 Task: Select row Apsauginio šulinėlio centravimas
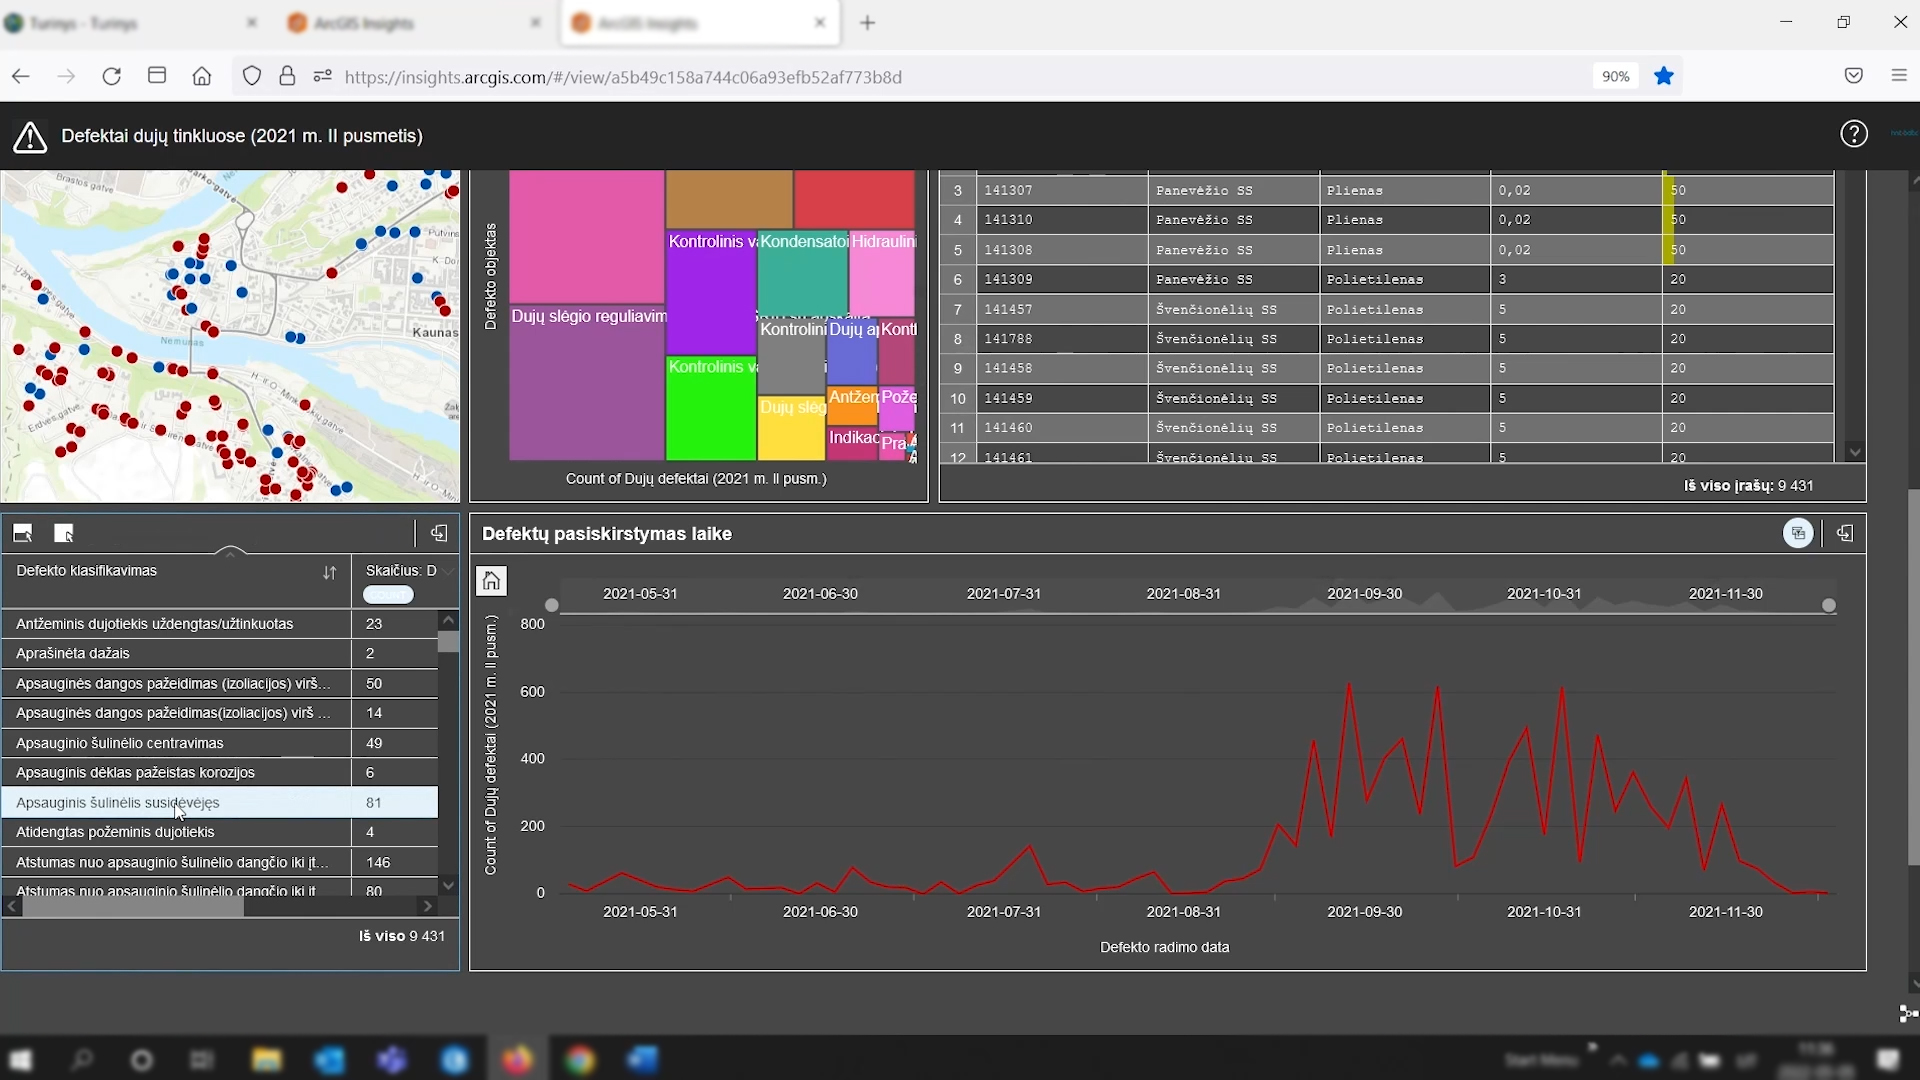[x=120, y=743]
